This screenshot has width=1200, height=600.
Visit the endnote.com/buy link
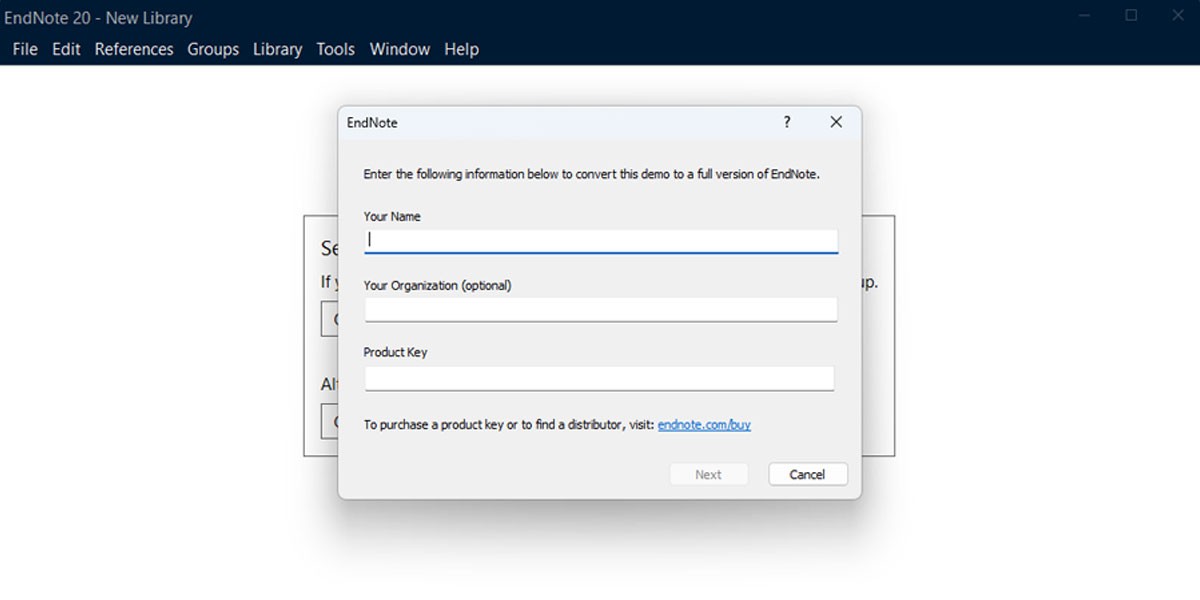(704, 424)
